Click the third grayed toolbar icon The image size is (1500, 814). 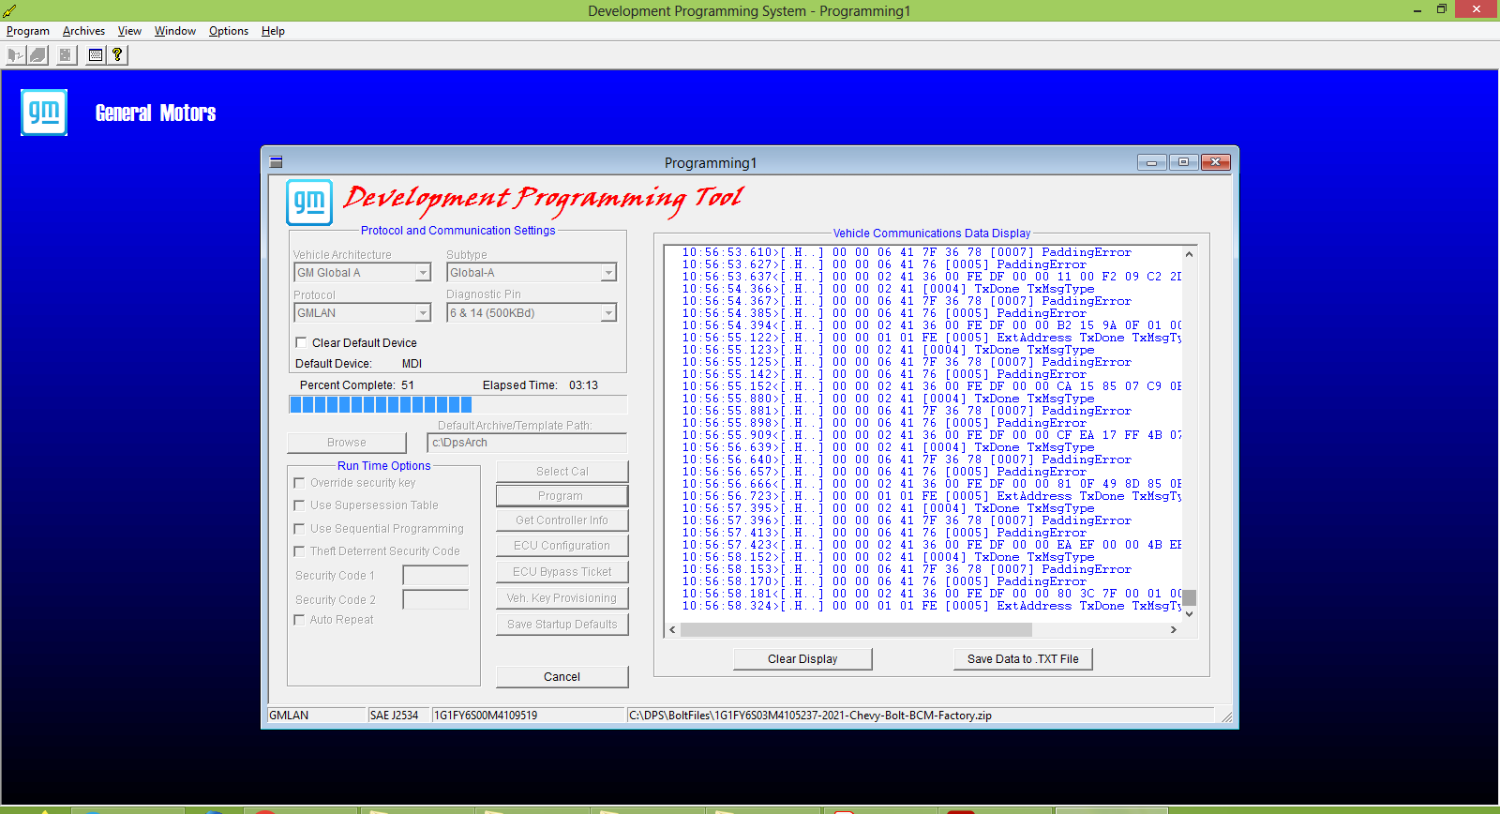65,55
